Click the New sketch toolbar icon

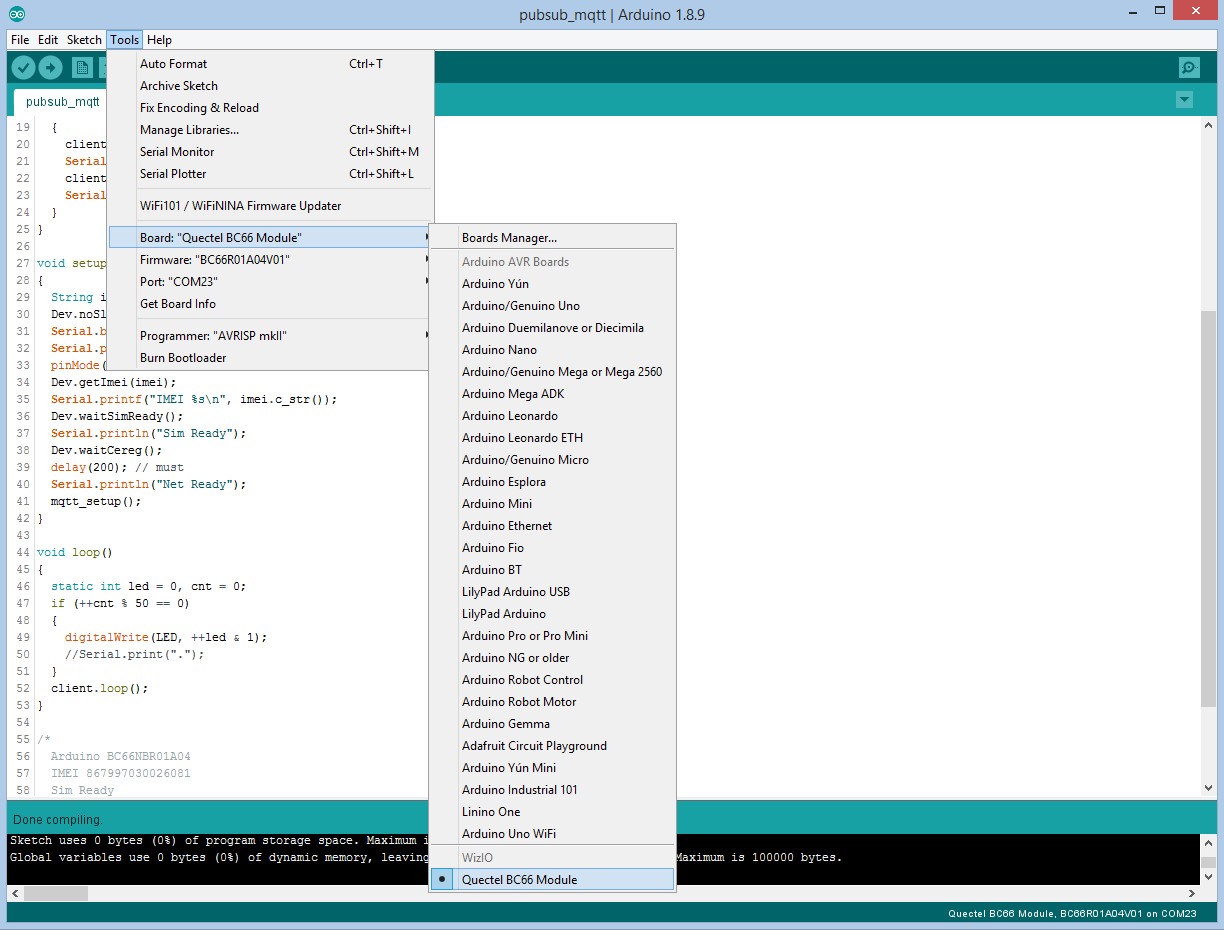click(x=83, y=67)
